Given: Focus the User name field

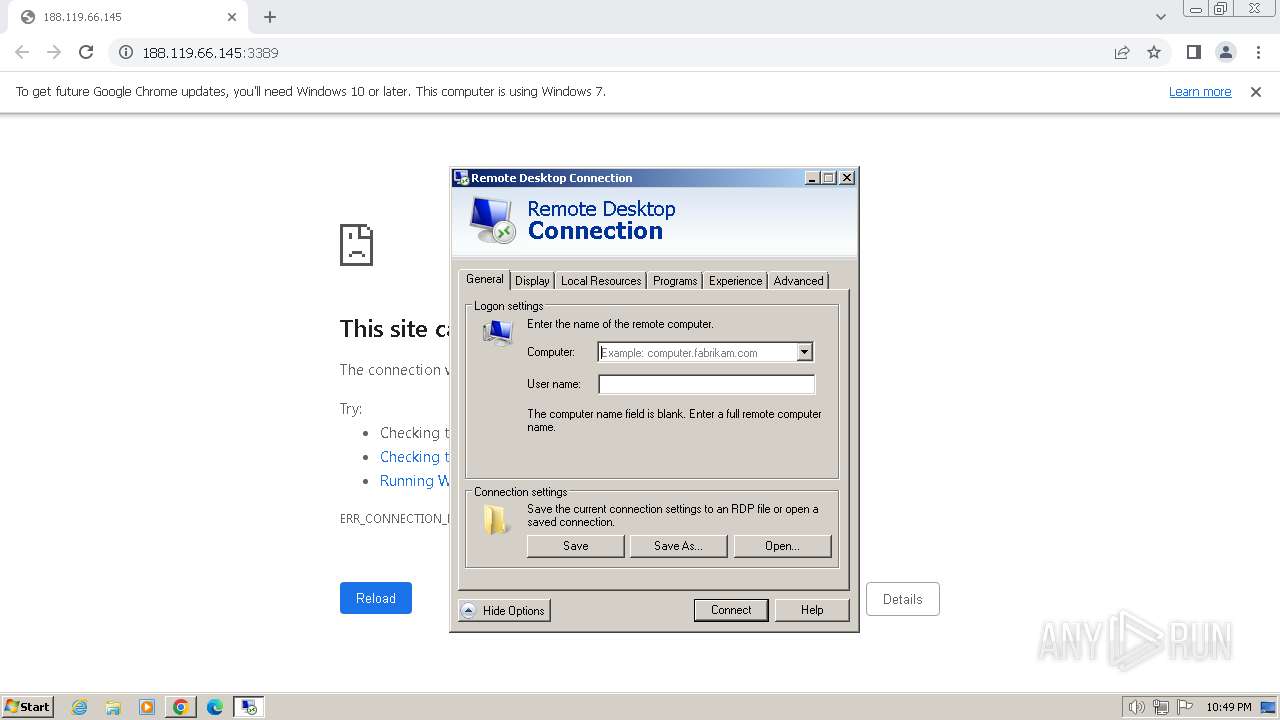Looking at the screenshot, I should 706,384.
